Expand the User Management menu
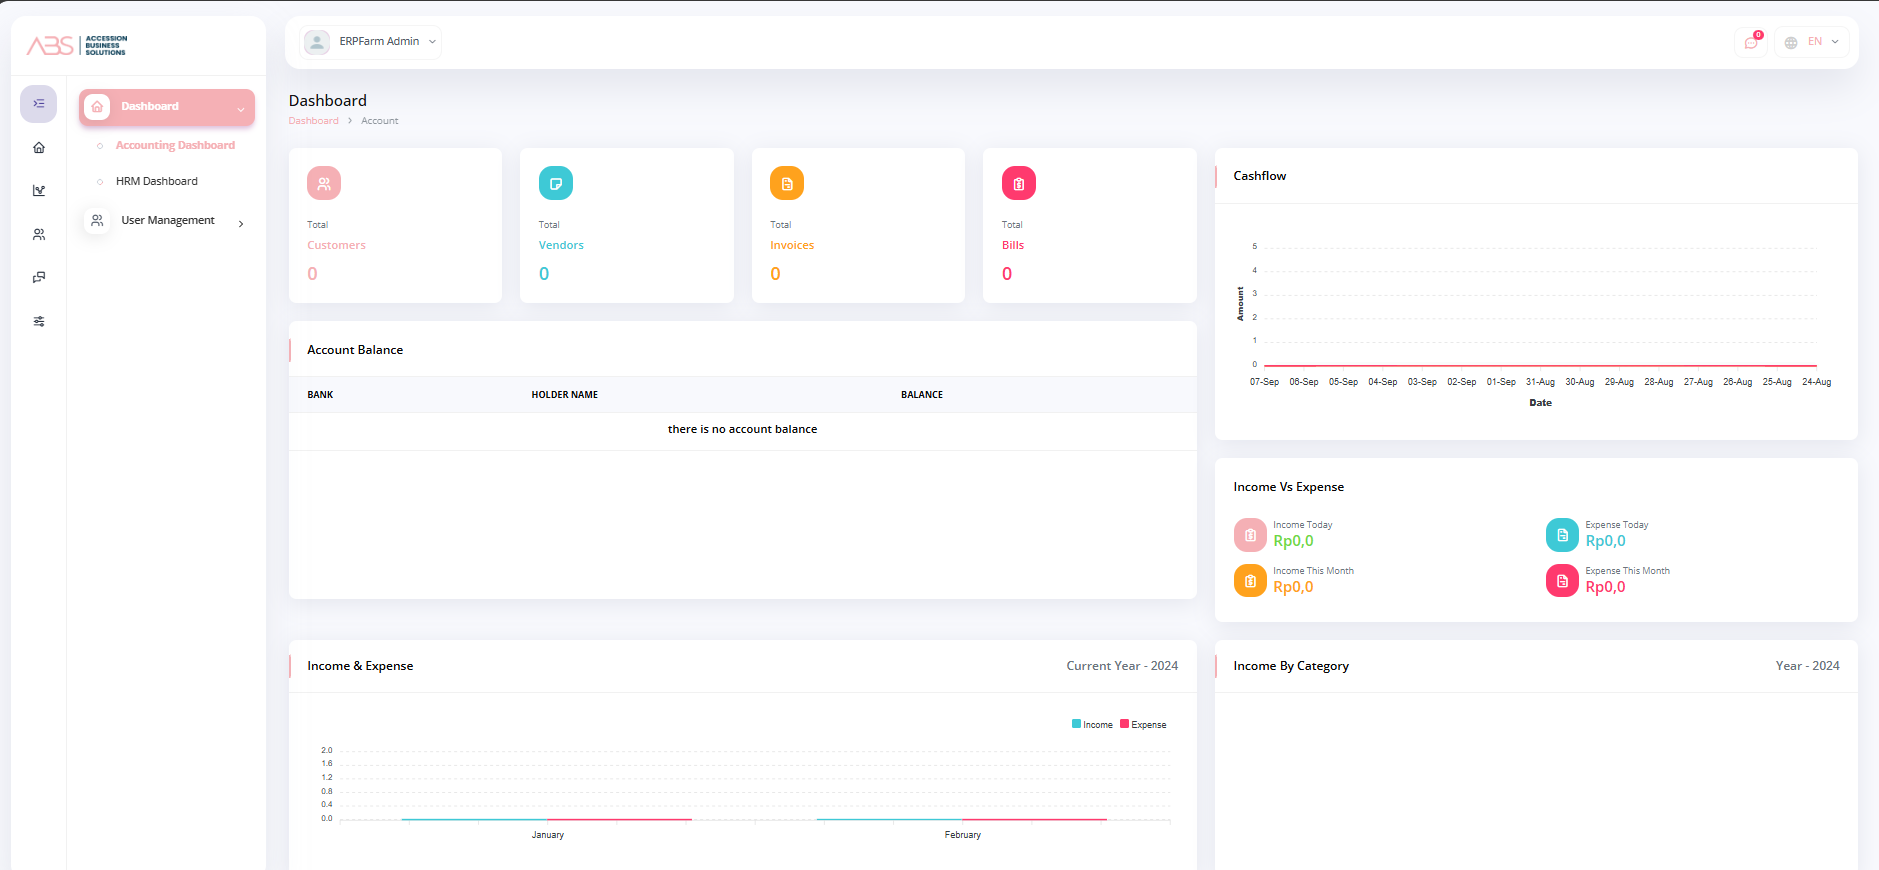The width and height of the screenshot is (1879, 870). (167, 221)
